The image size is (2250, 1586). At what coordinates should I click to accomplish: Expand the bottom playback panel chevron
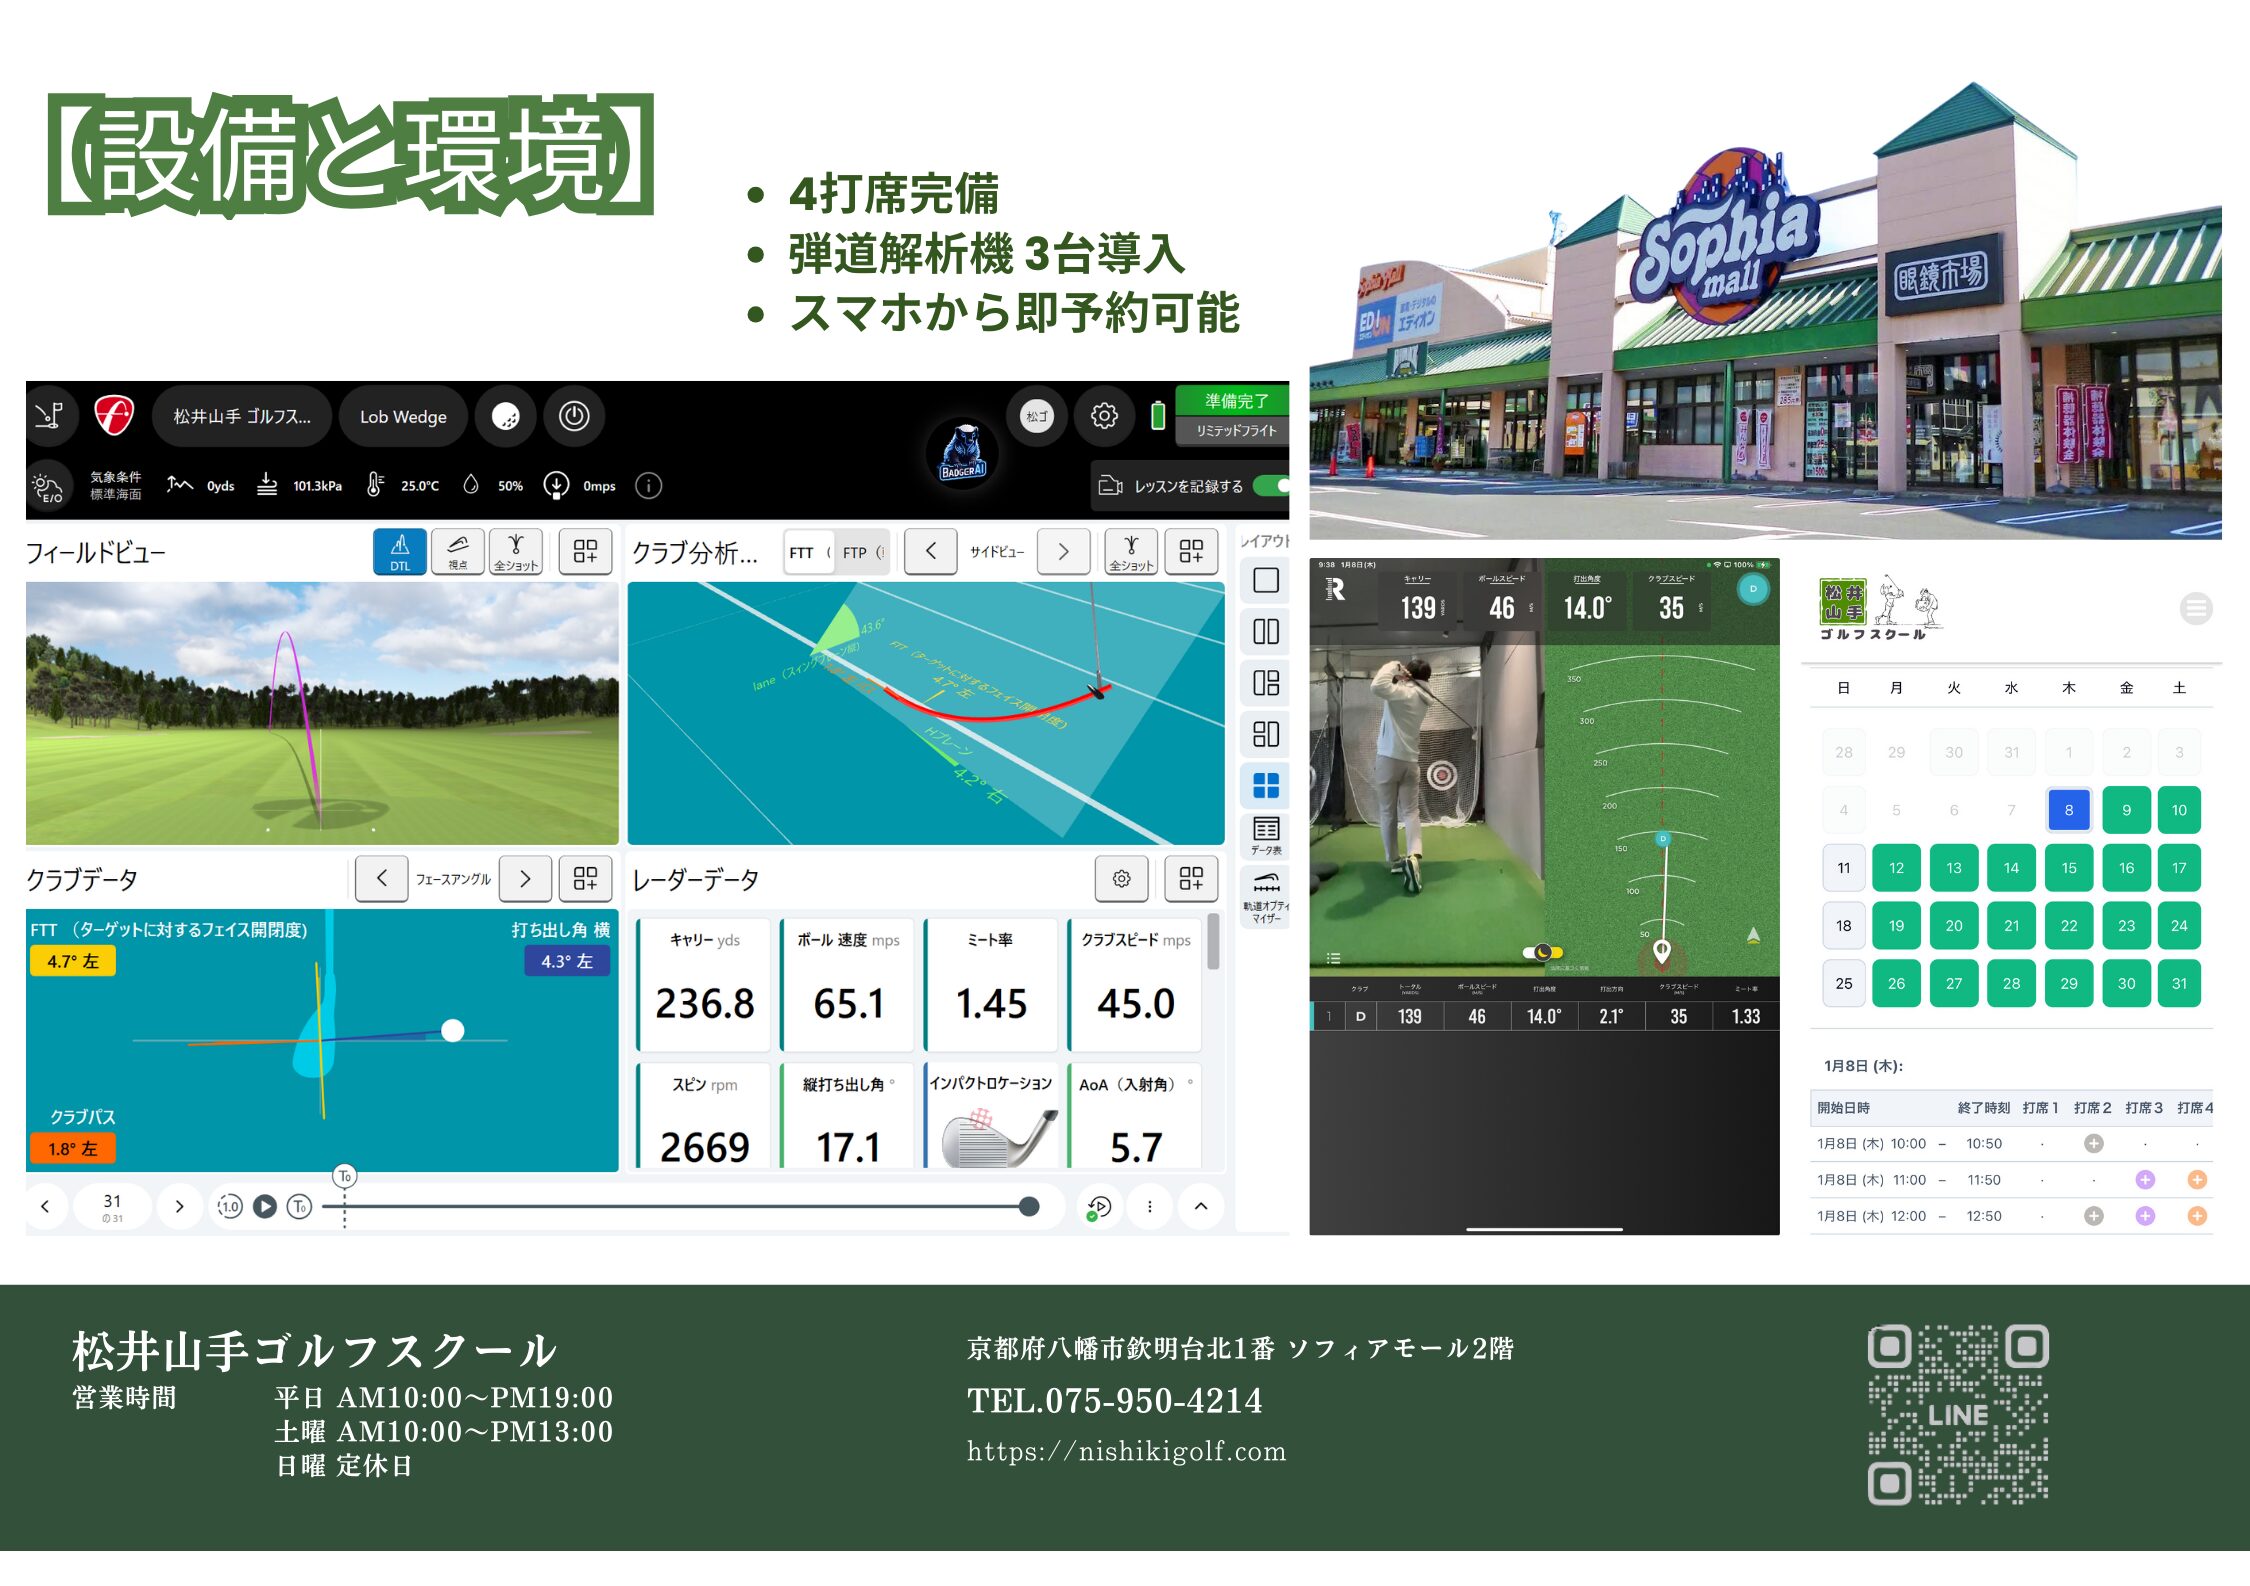coord(1201,1206)
